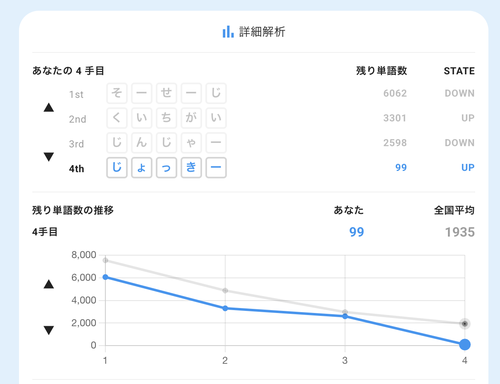Image resolution: width=500 pixels, height=384 pixels.
Task: Click gray average data point at move 1
Action: [x=105, y=260]
